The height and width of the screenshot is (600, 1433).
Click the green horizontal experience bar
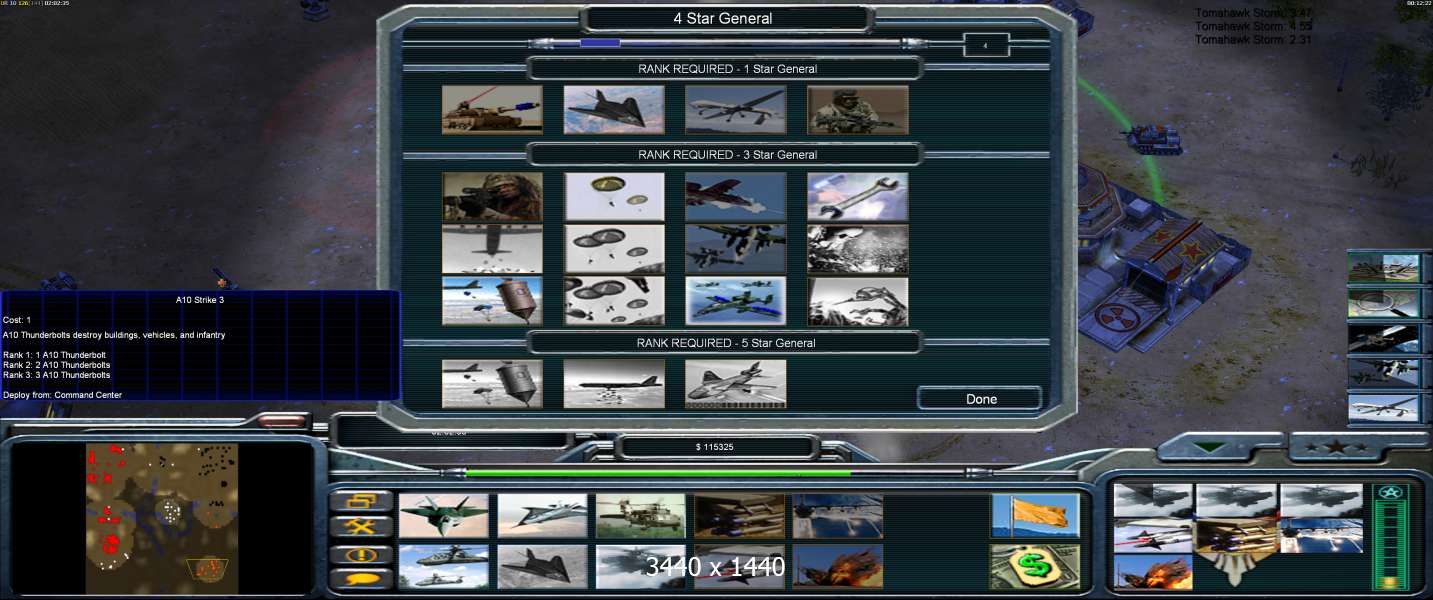[x=658, y=473]
